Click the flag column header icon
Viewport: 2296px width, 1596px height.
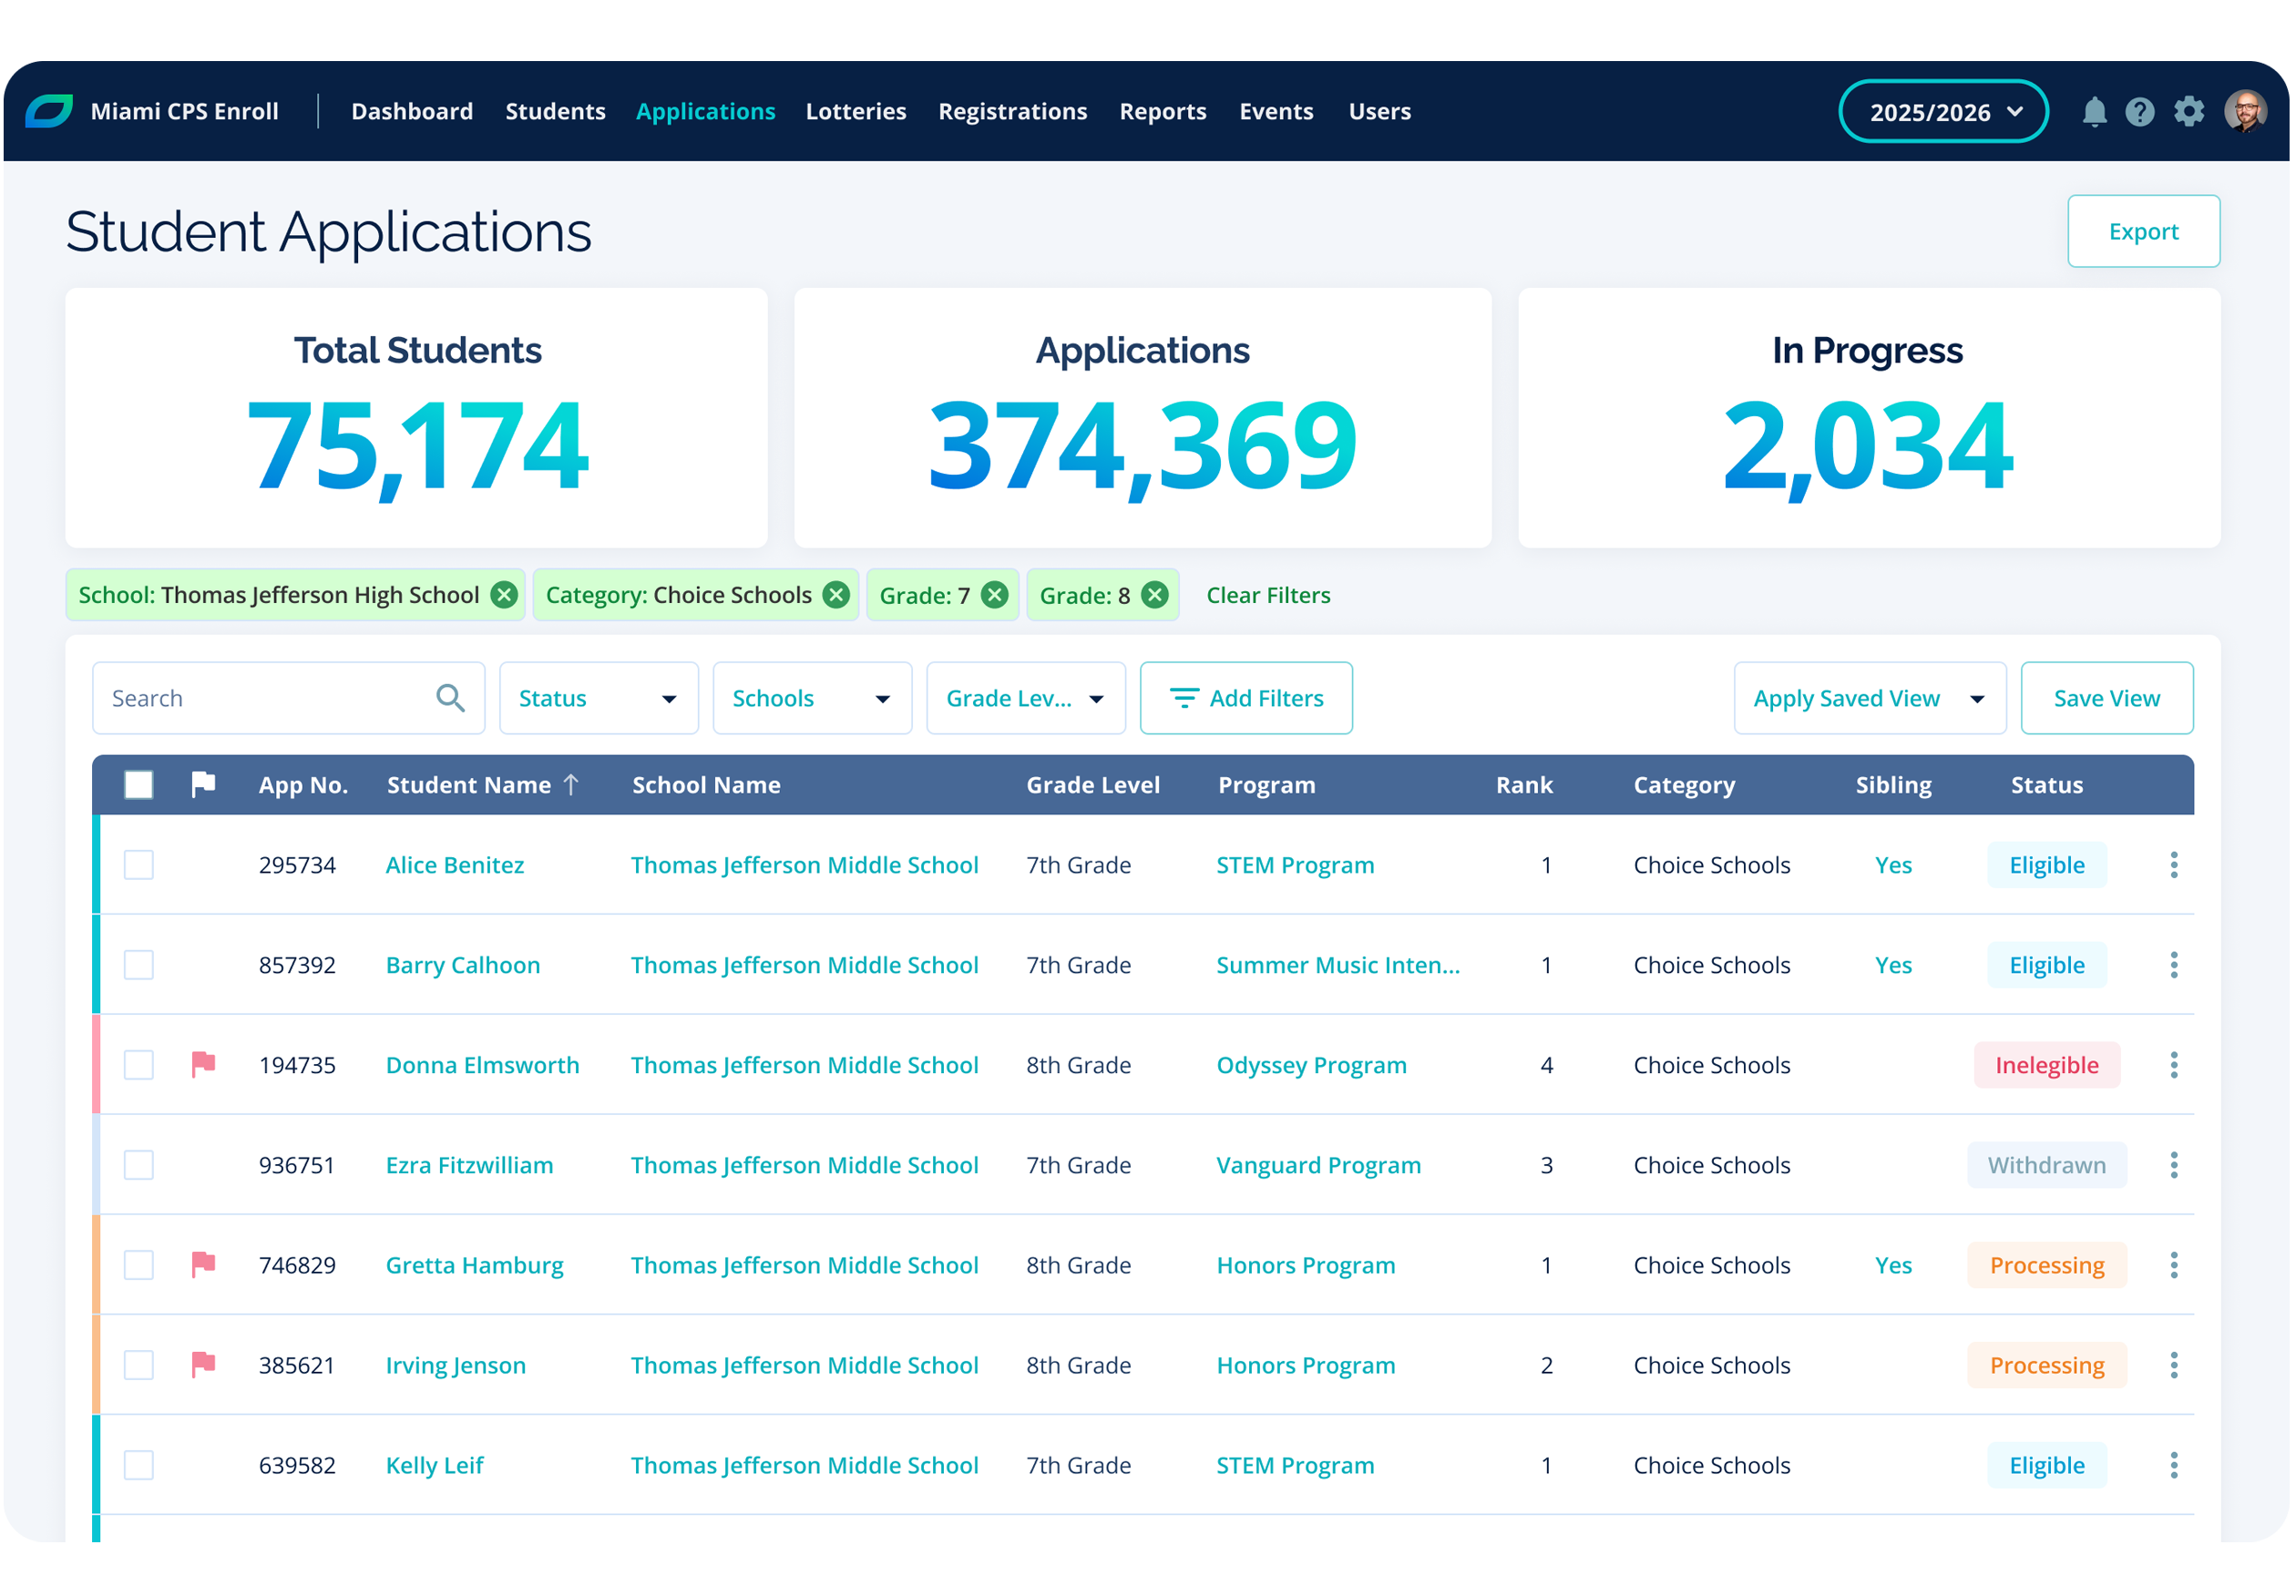[x=203, y=784]
